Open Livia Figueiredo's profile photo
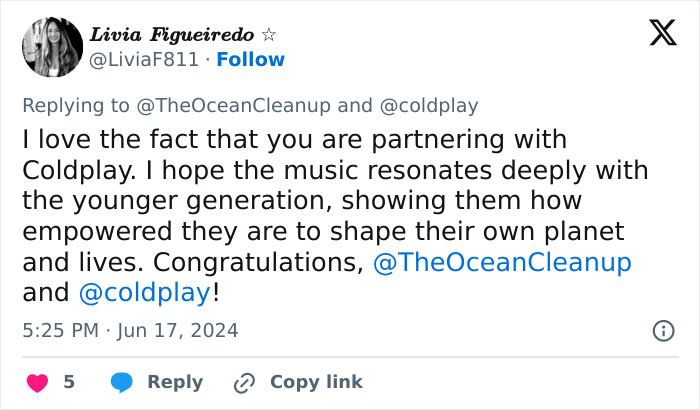Viewport: 700px width, 410px height. [x=51, y=47]
